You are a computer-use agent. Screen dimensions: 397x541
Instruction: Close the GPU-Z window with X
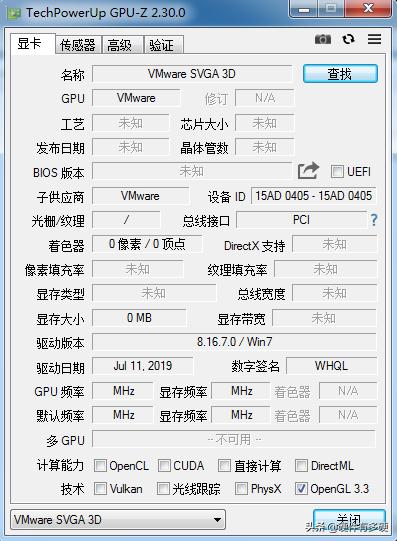click(x=368, y=8)
